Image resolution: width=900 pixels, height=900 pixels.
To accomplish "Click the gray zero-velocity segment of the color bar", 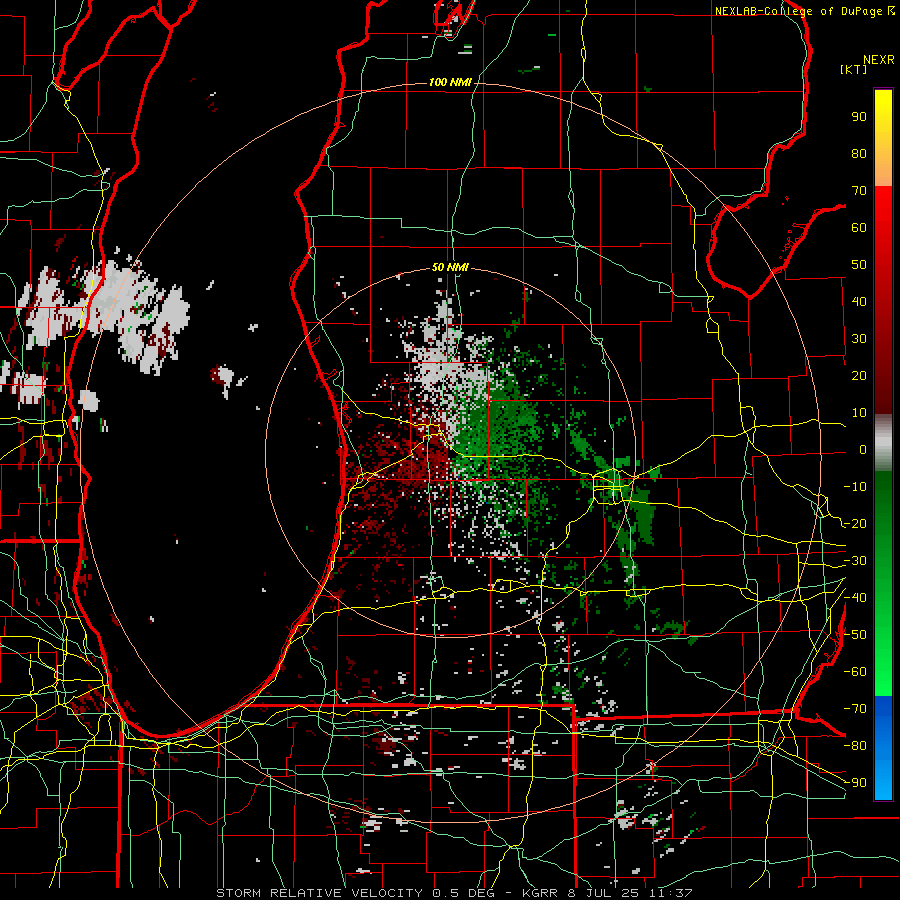I will tap(883, 443).
